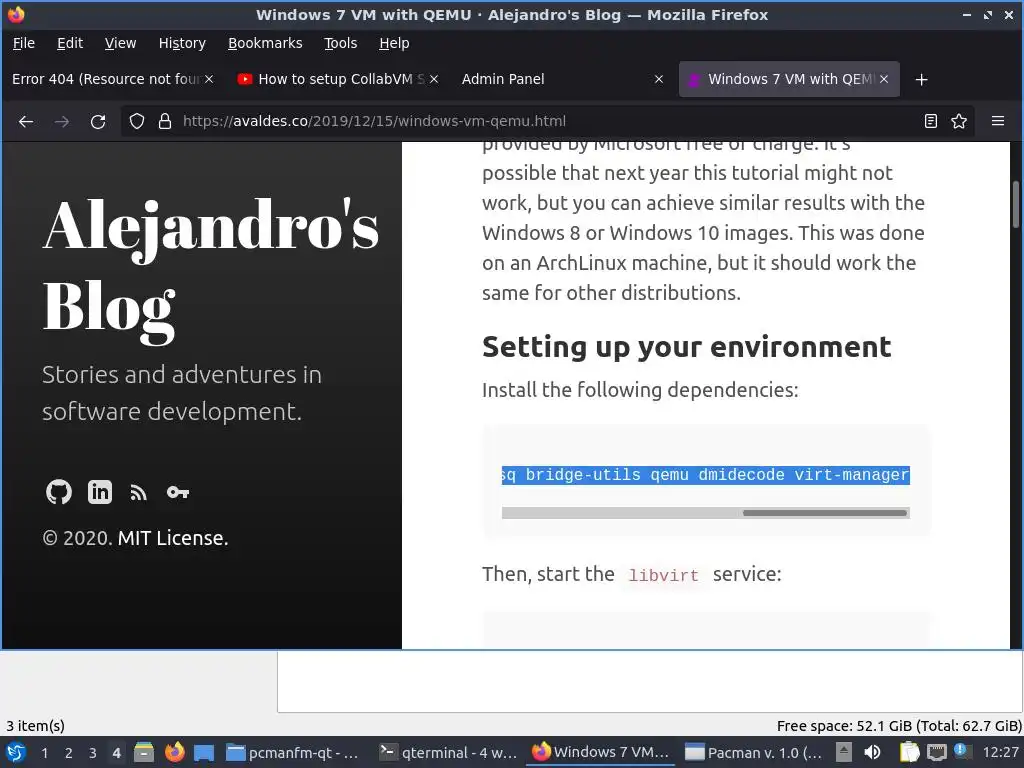The image size is (1024, 768).
Task: Open the Tools menu
Action: 341,43
